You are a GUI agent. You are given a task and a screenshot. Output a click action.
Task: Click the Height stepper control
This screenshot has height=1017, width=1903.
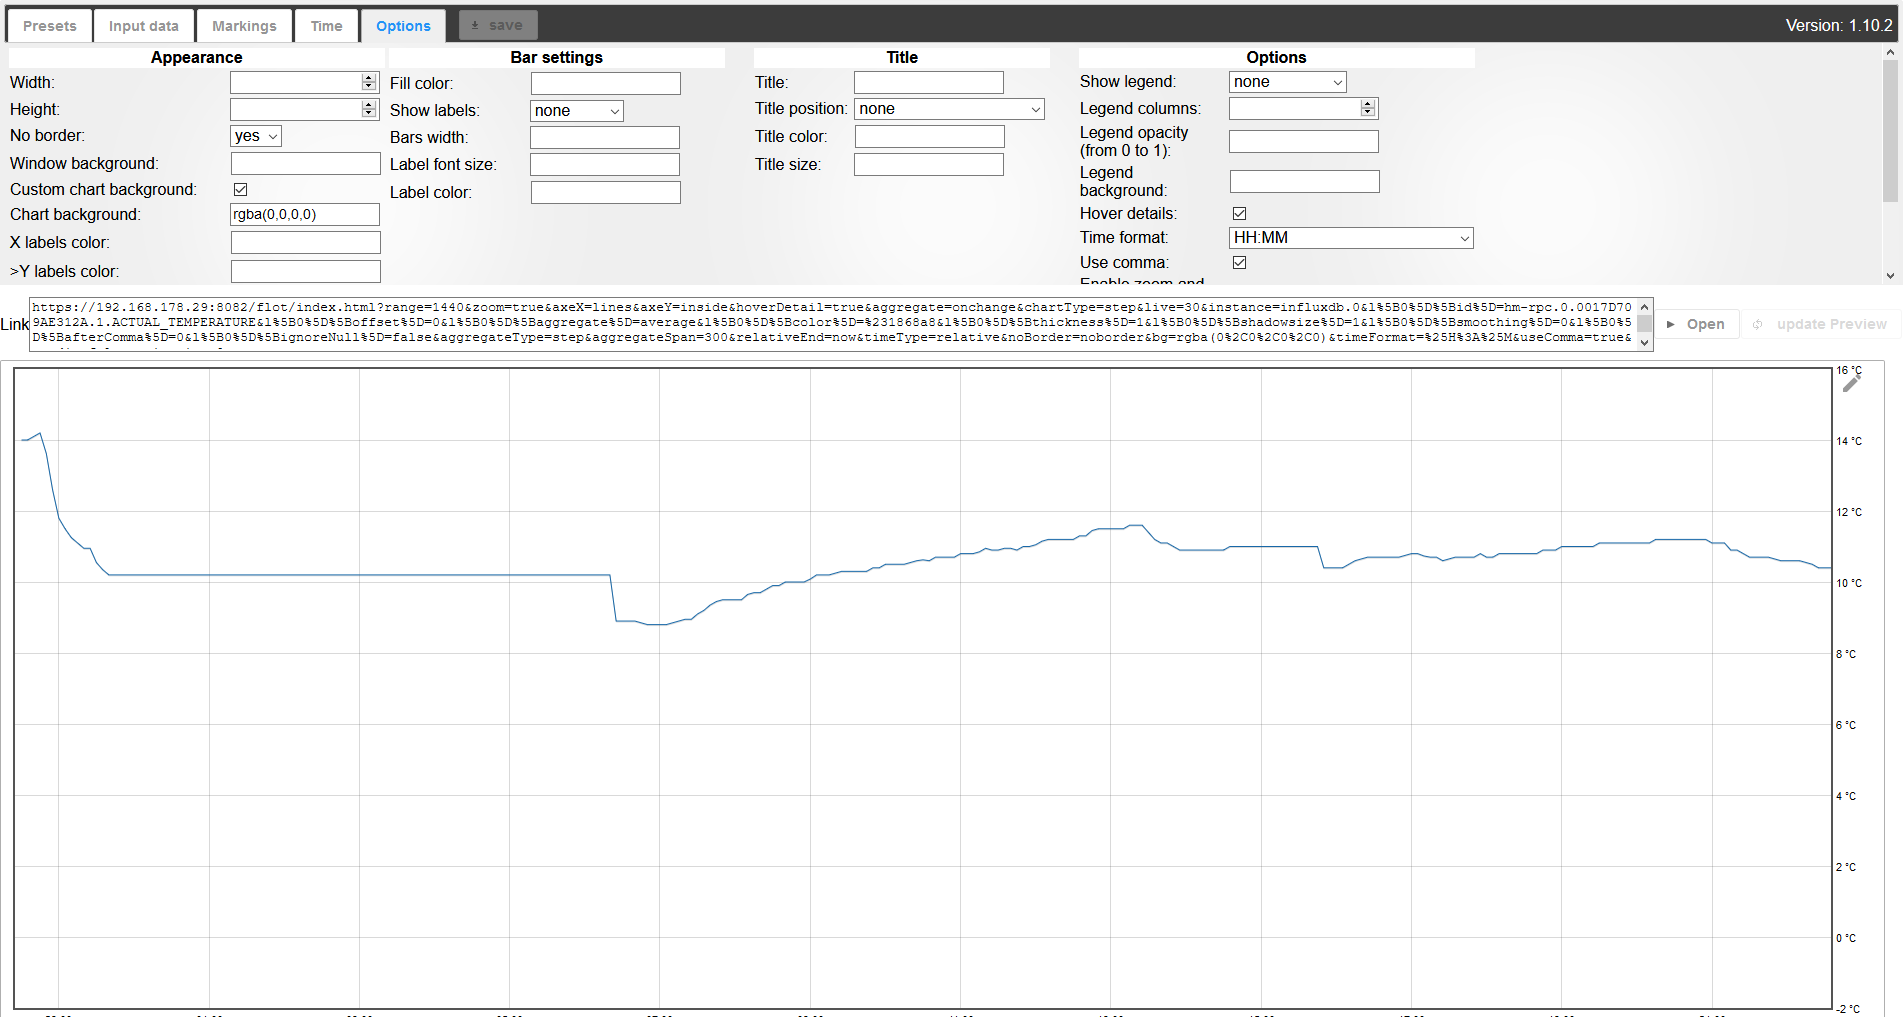(x=369, y=109)
